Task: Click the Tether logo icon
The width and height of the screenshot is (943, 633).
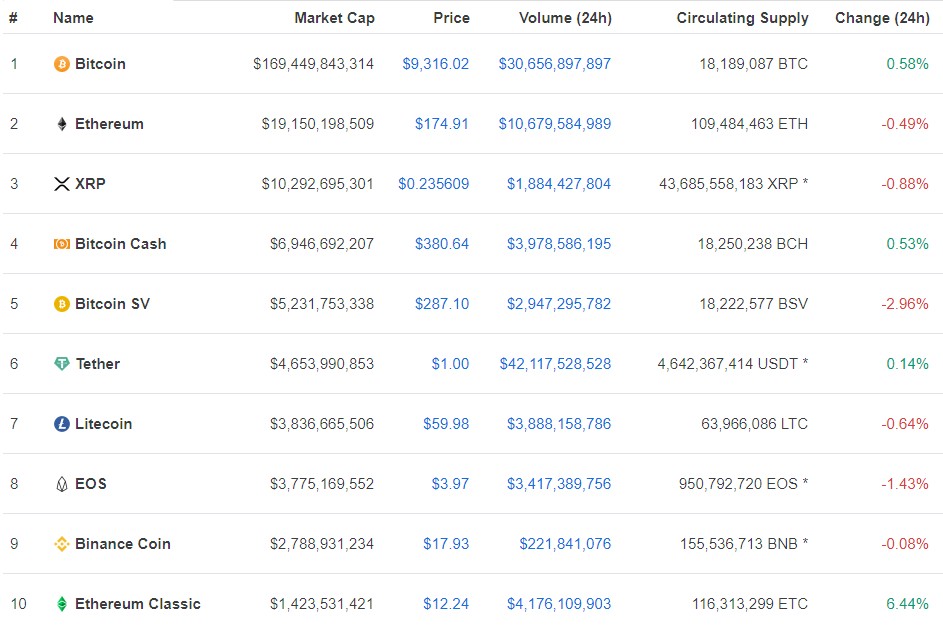Action: click(x=61, y=364)
